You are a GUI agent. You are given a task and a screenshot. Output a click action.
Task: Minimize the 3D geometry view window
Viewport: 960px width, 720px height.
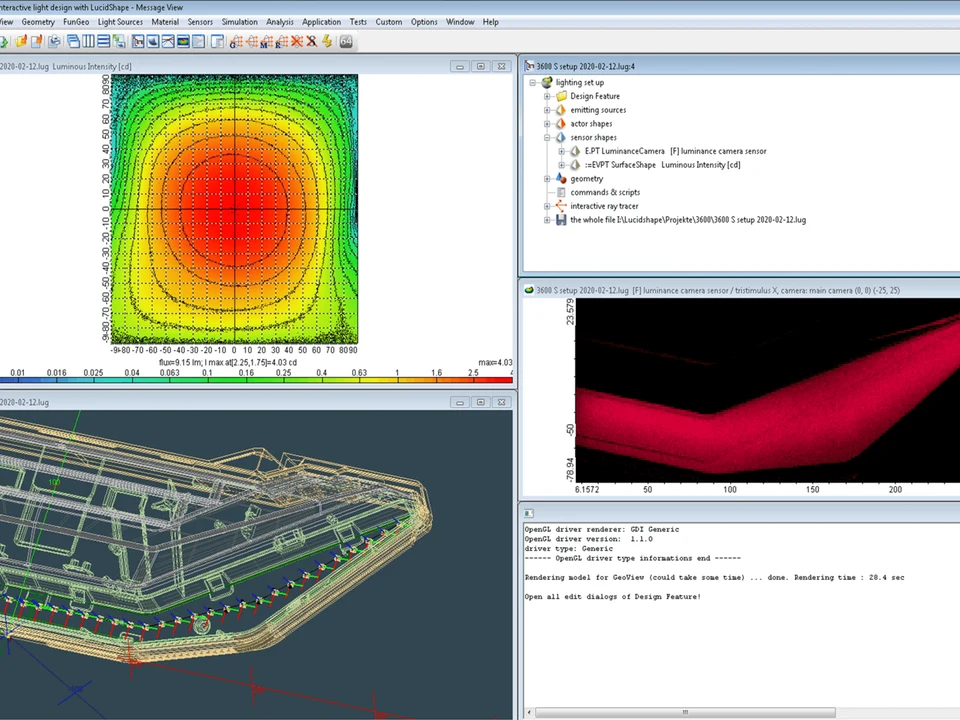click(x=460, y=402)
